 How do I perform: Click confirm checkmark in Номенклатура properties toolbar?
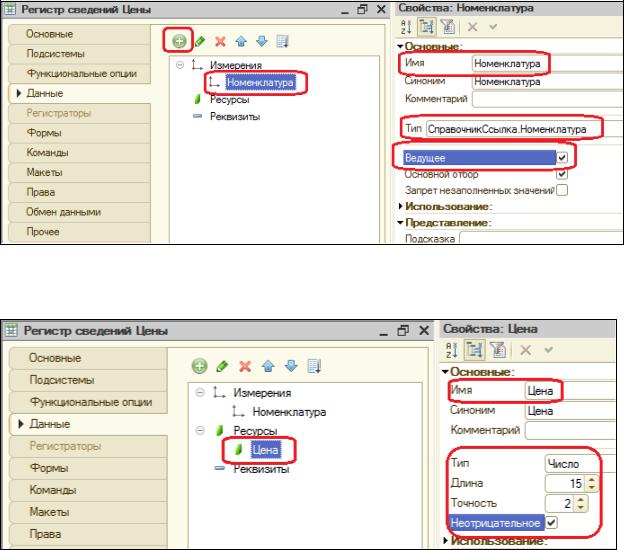(493, 27)
